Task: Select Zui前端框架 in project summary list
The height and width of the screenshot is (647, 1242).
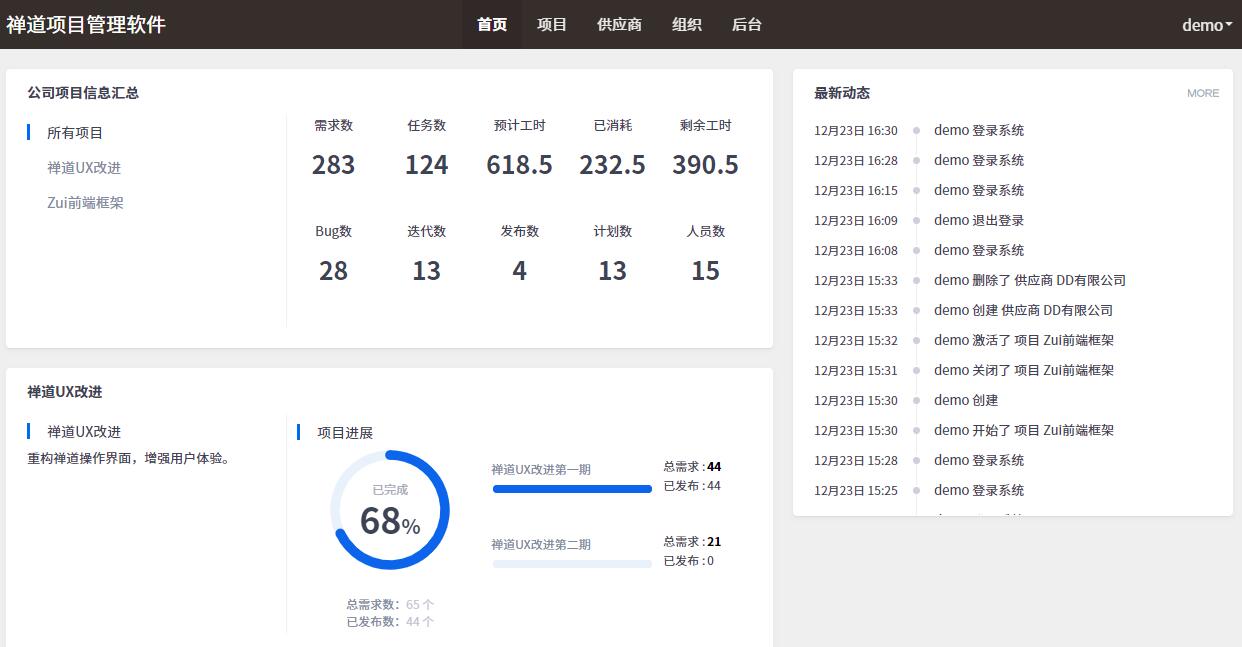Action: [86, 203]
